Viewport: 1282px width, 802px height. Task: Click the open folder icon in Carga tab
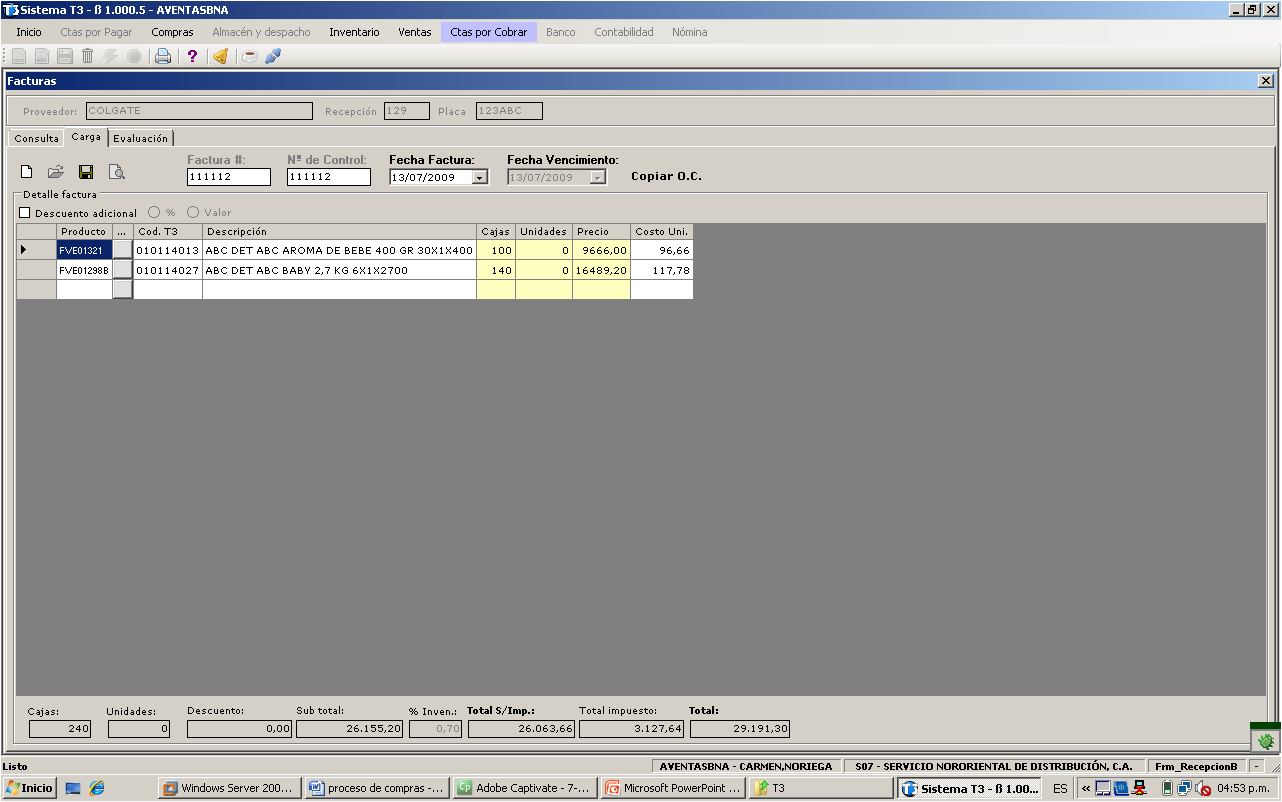pyautogui.click(x=56, y=172)
